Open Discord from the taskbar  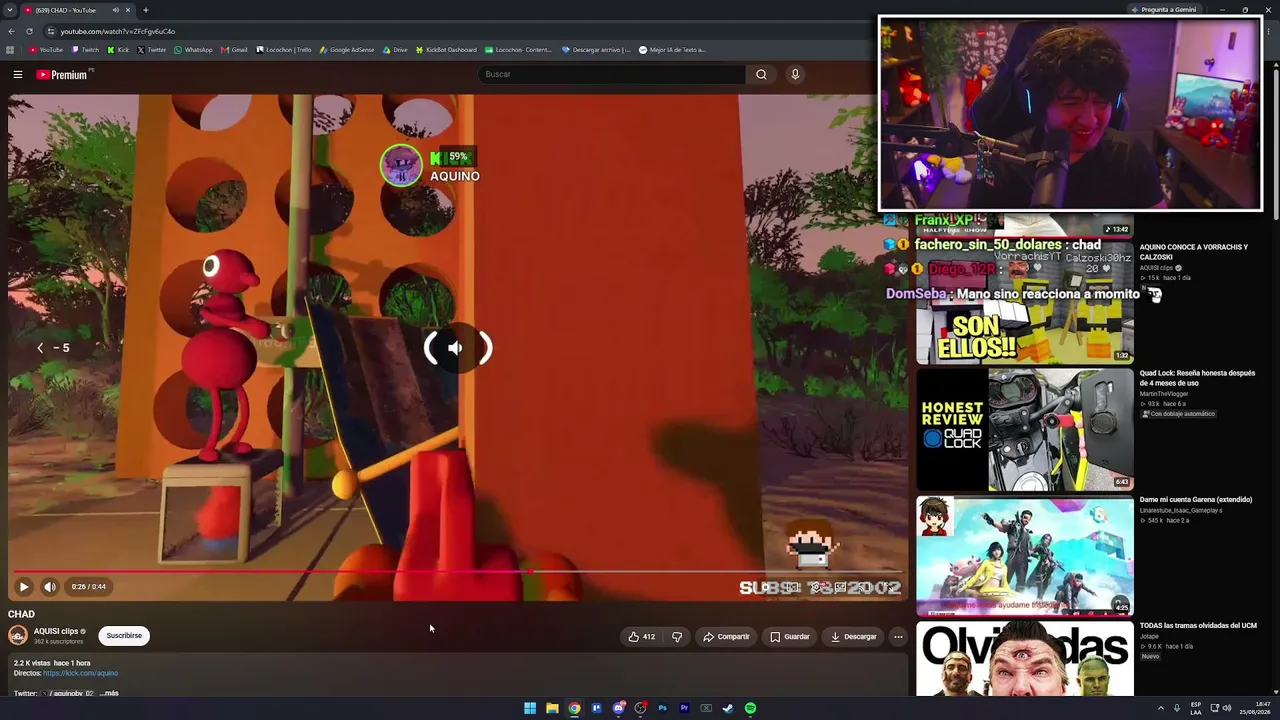(618, 708)
